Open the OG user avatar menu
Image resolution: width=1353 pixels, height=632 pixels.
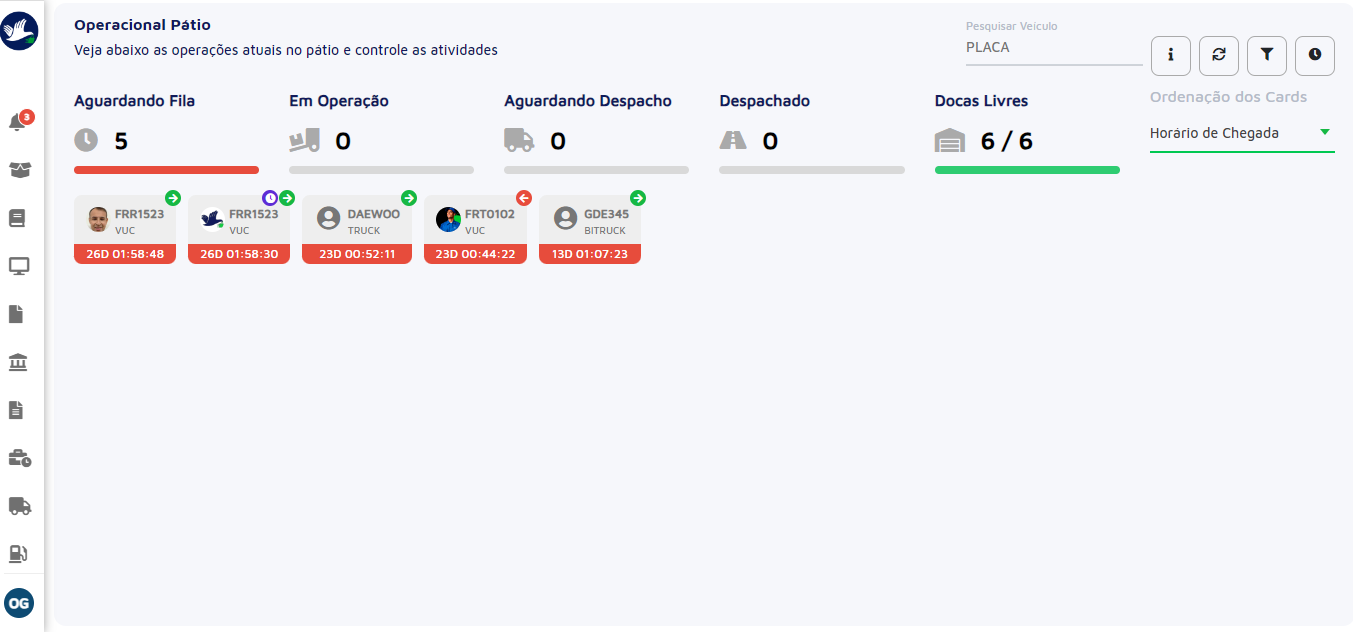click(x=19, y=603)
